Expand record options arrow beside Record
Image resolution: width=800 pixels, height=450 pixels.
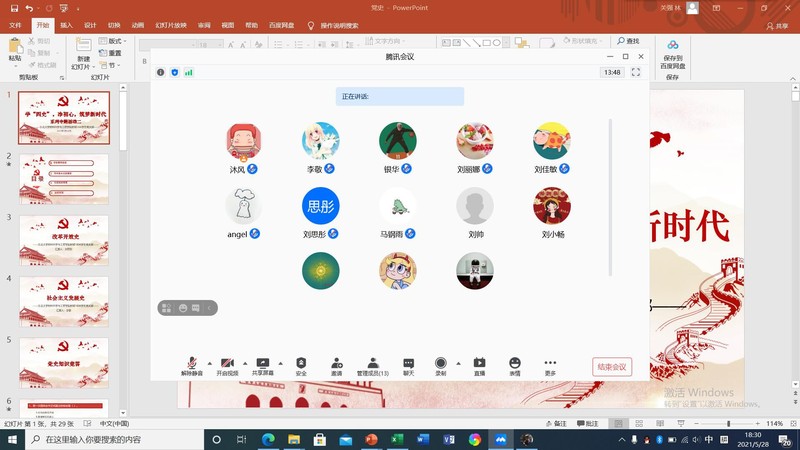click(458, 363)
